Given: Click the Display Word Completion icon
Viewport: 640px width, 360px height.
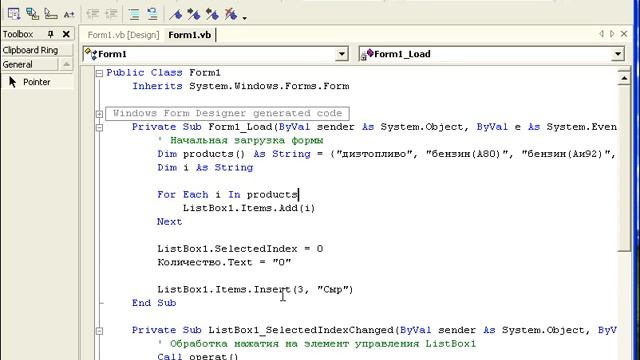Looking at the screenshot, I should 69,14.
